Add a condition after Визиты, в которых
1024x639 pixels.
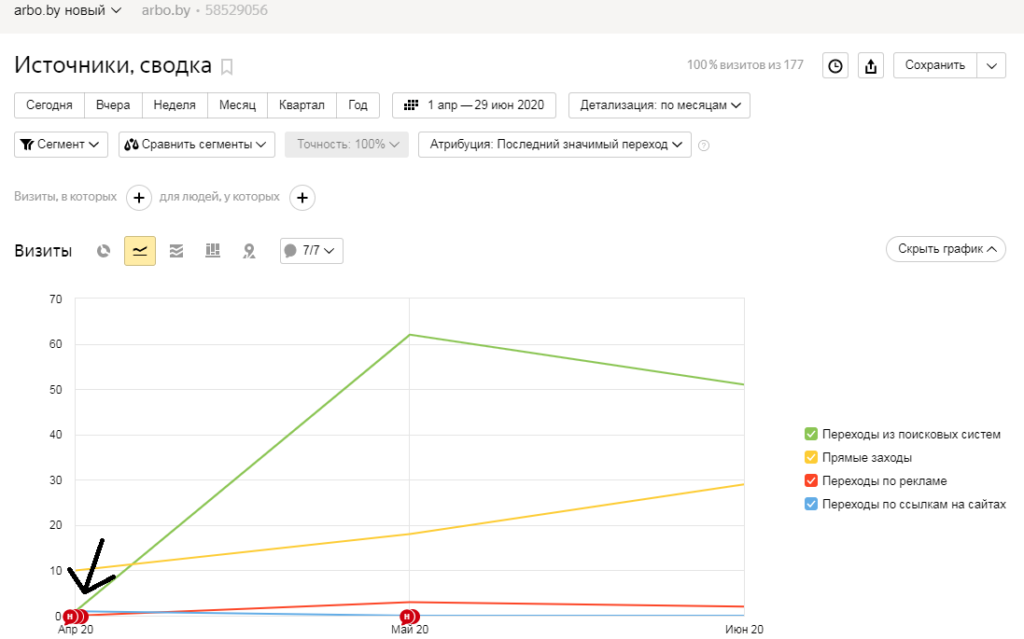[139, 197]
